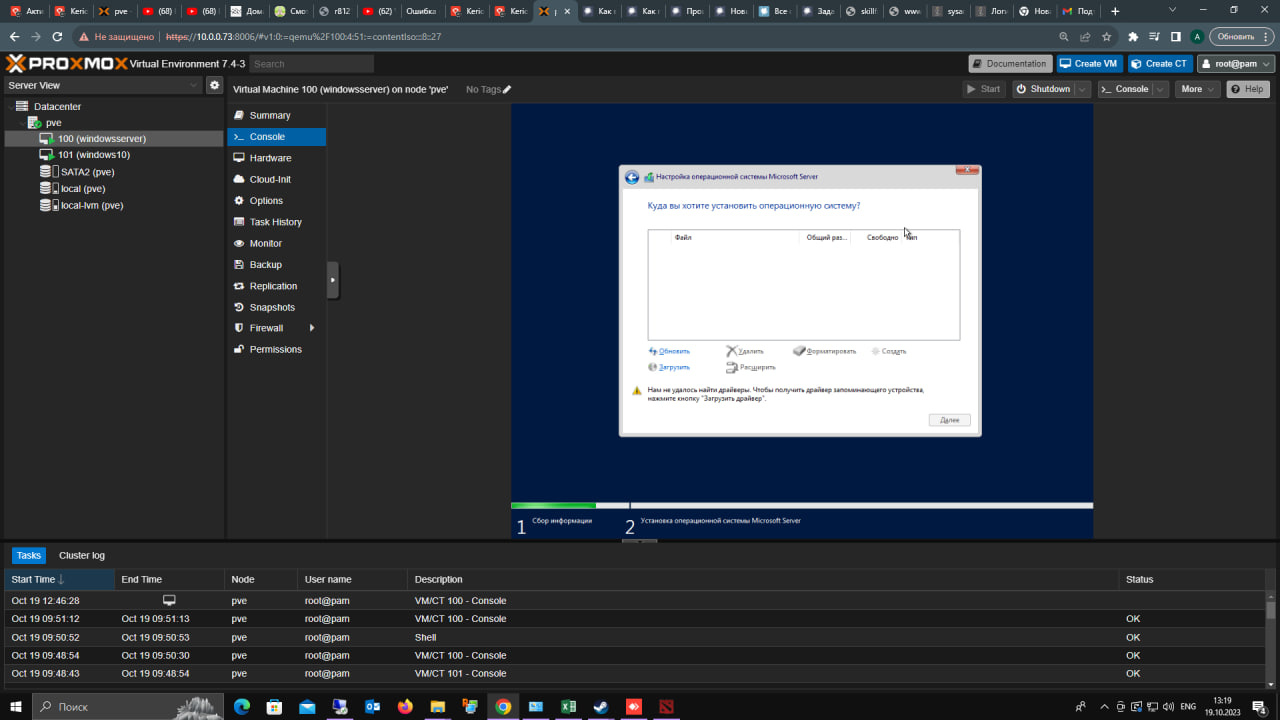Click Расширить in the setup dialog
Viewport: 1280px width, 720px height.
(x=751, y=367)
